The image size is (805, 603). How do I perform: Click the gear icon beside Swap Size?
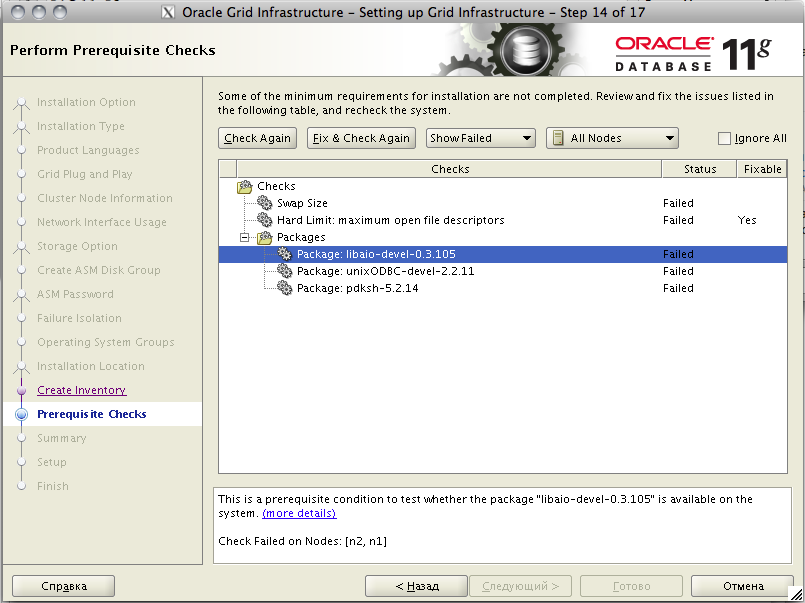(x=265, y=203)
